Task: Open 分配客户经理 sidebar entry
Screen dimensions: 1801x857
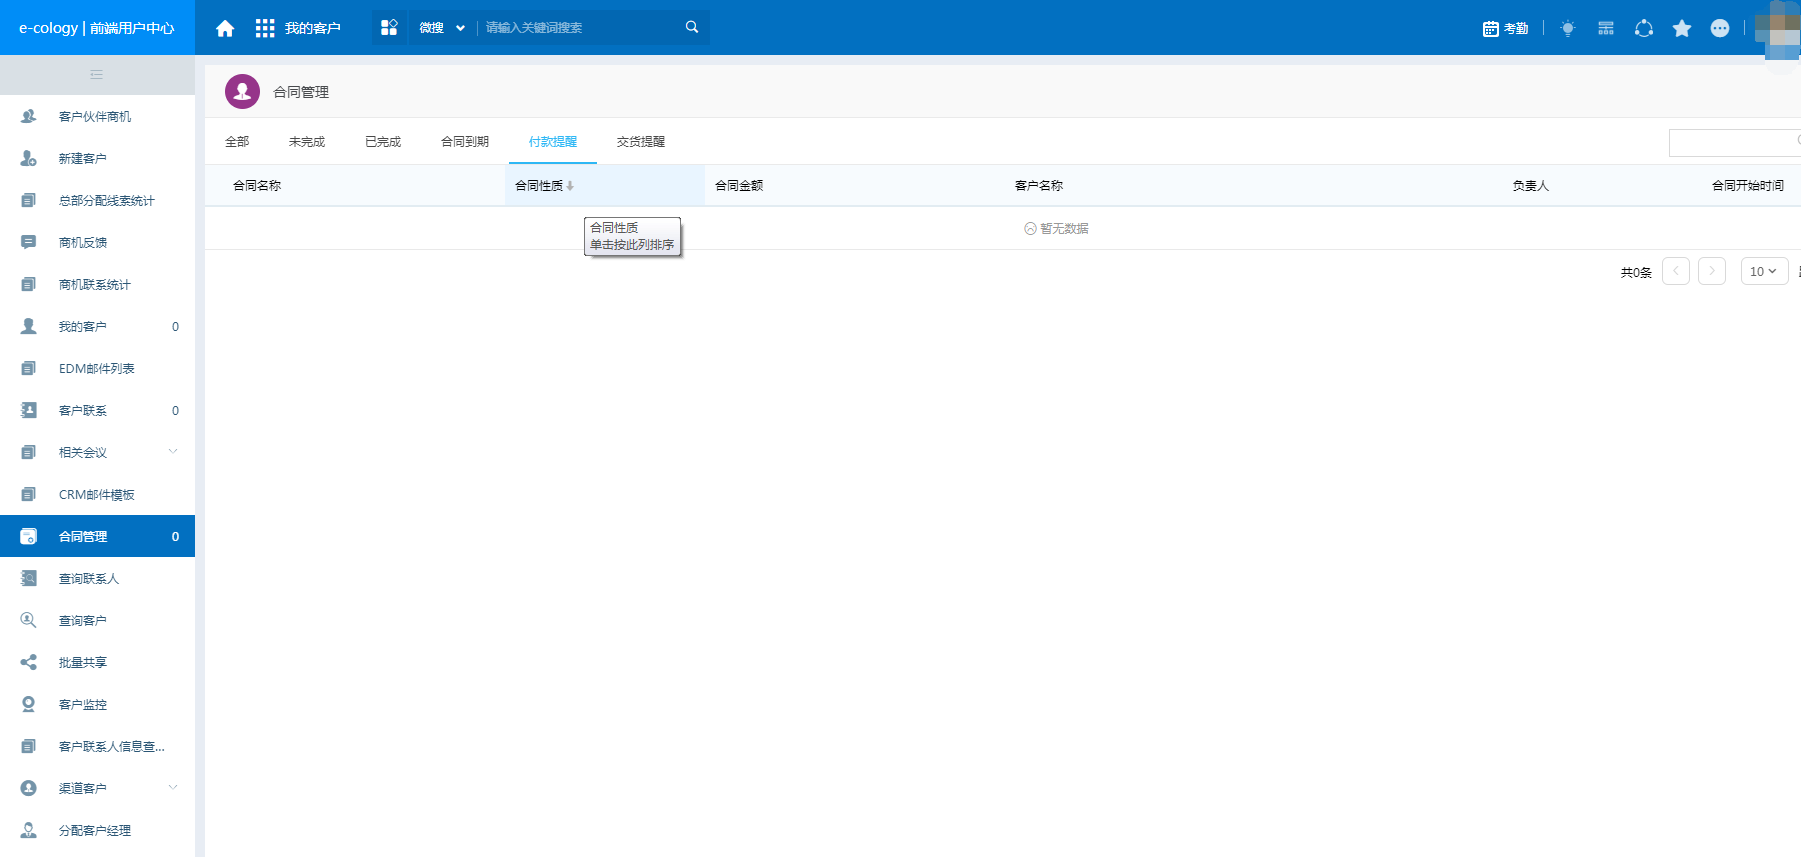Action: tap(97, 831)
